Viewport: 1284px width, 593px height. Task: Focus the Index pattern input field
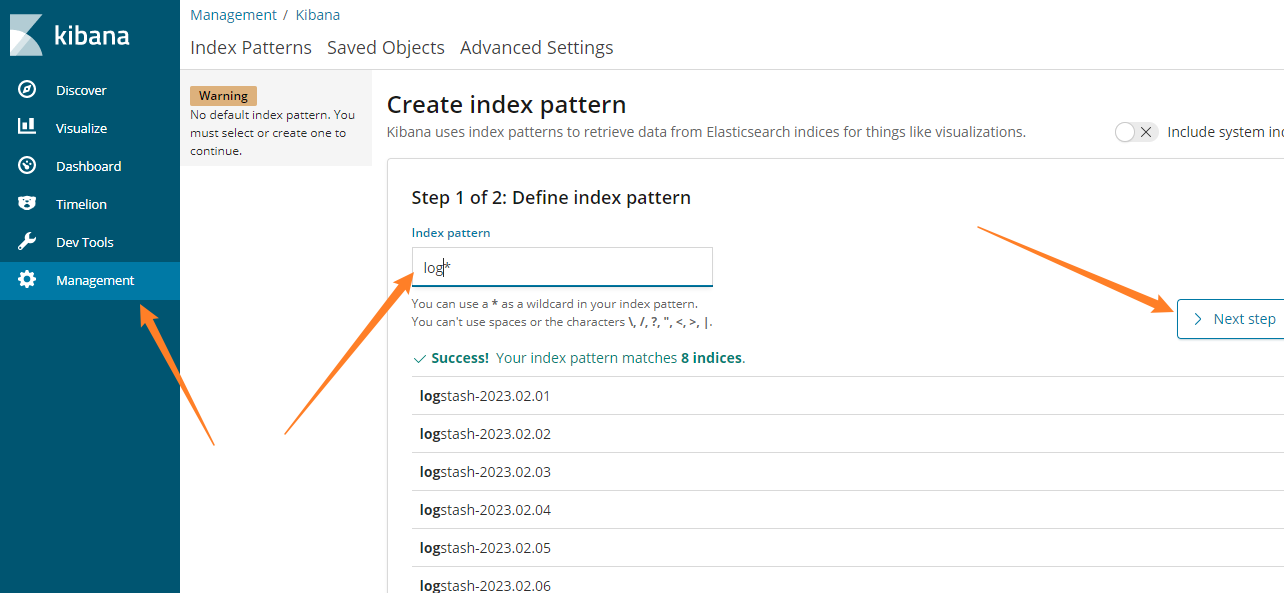tap(562, 267)
